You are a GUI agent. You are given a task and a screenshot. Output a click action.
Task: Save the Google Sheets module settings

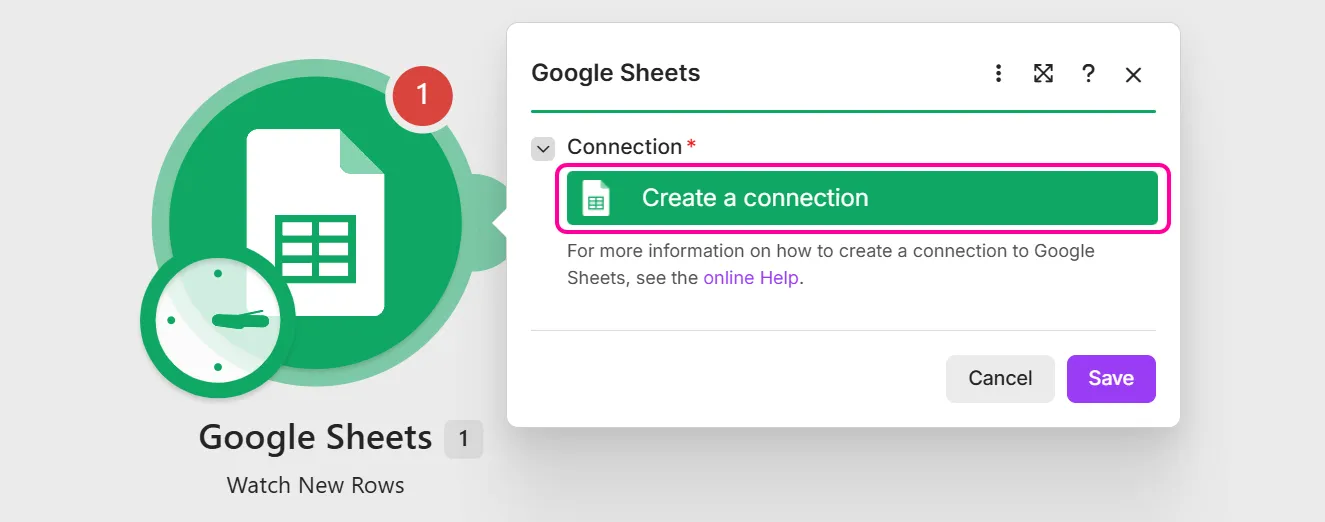pyautogui.click(x=1111, y=379)
